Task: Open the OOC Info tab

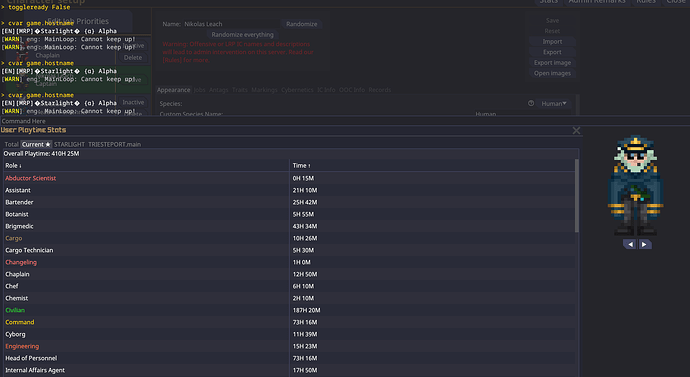Action: pos(352,90)
